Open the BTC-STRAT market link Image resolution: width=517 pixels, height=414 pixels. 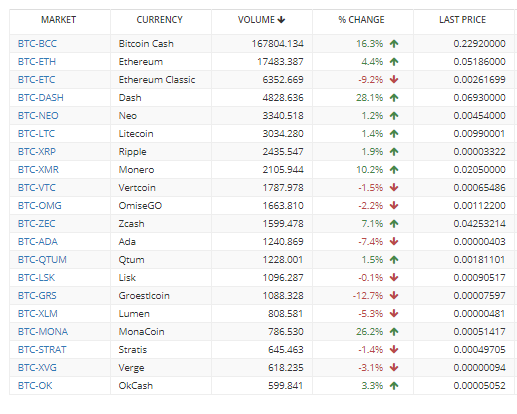point(42,350)
